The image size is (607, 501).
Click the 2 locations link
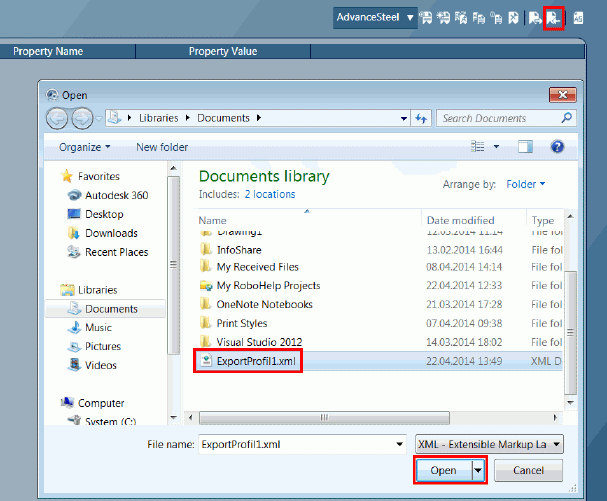270,194
